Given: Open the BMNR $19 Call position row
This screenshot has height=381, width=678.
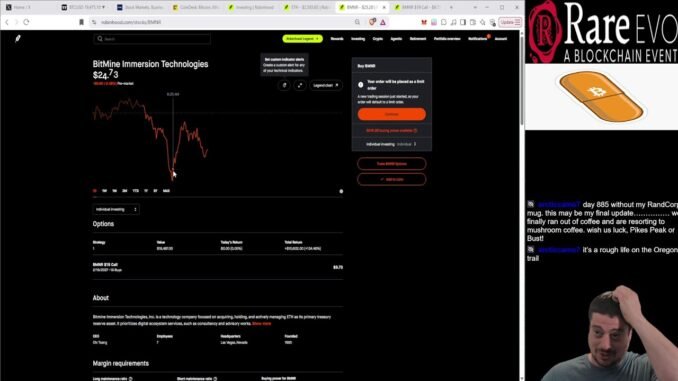Looking at the screenshot, I should pyautogui.click(x=217, y=267).
